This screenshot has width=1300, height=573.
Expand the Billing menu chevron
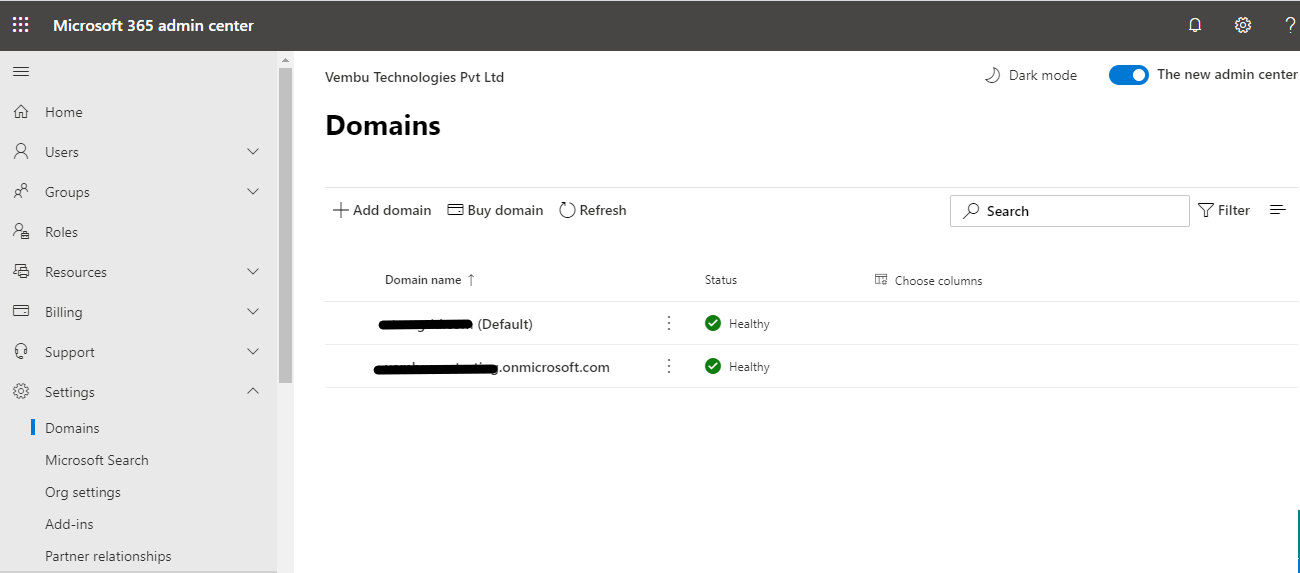[253, 311]
